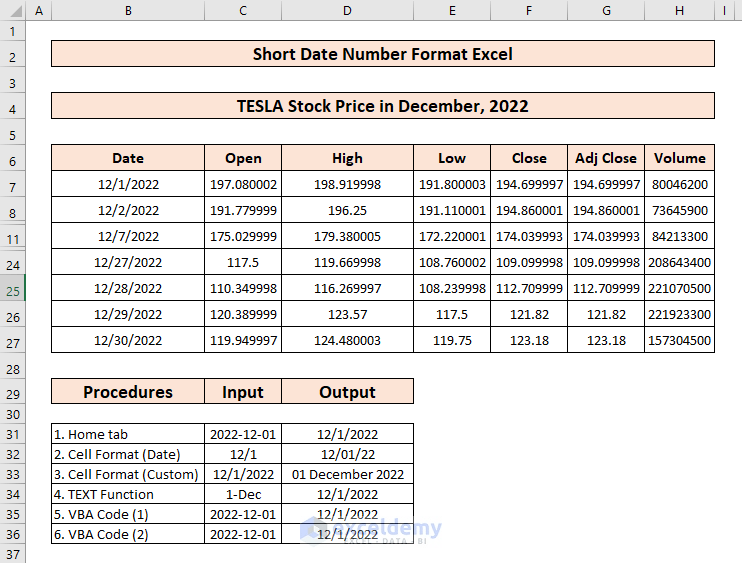Viewport: 742px width, 563px height.
Task: Select '5. VBA Code (1)' cell
Action: pyautogui.click(x=128, y=514)
